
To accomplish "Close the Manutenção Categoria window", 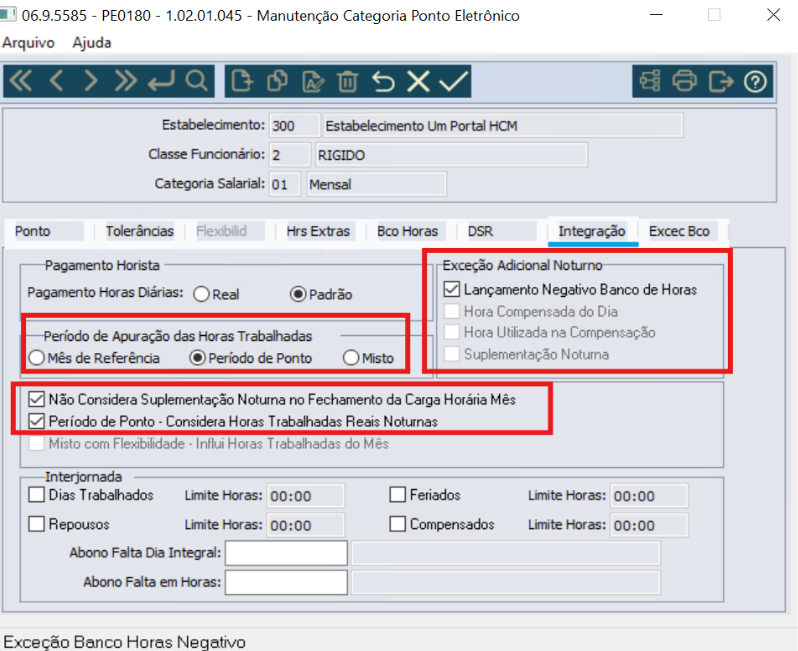I will click(x=774, y=15).
